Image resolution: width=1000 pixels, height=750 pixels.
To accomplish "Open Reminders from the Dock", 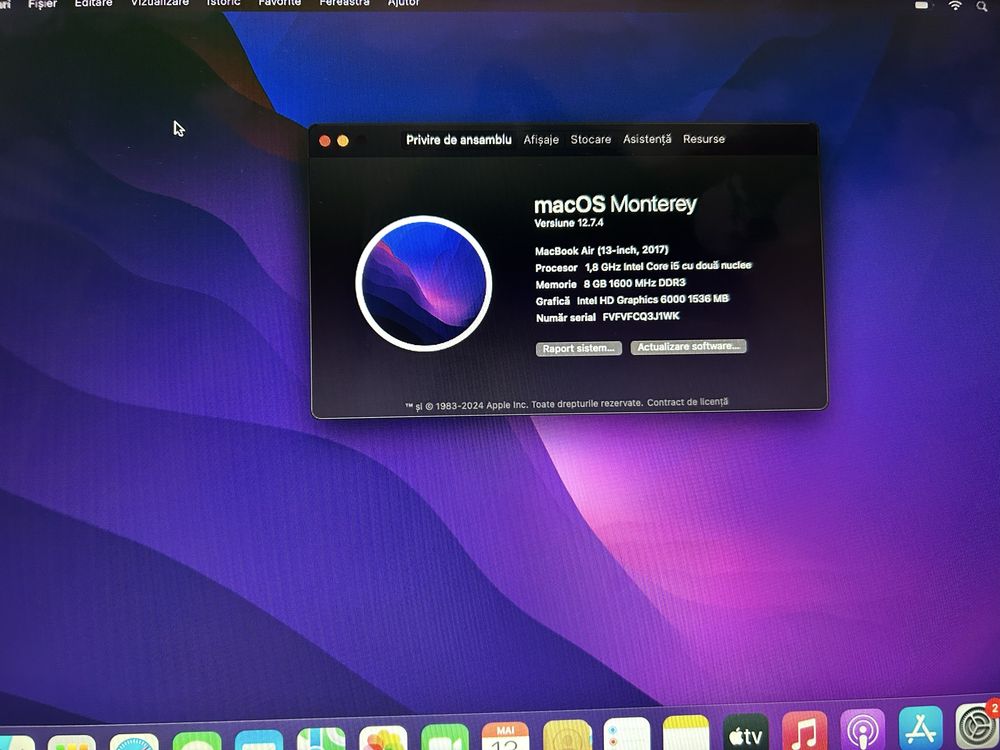I will pos(626,733).
